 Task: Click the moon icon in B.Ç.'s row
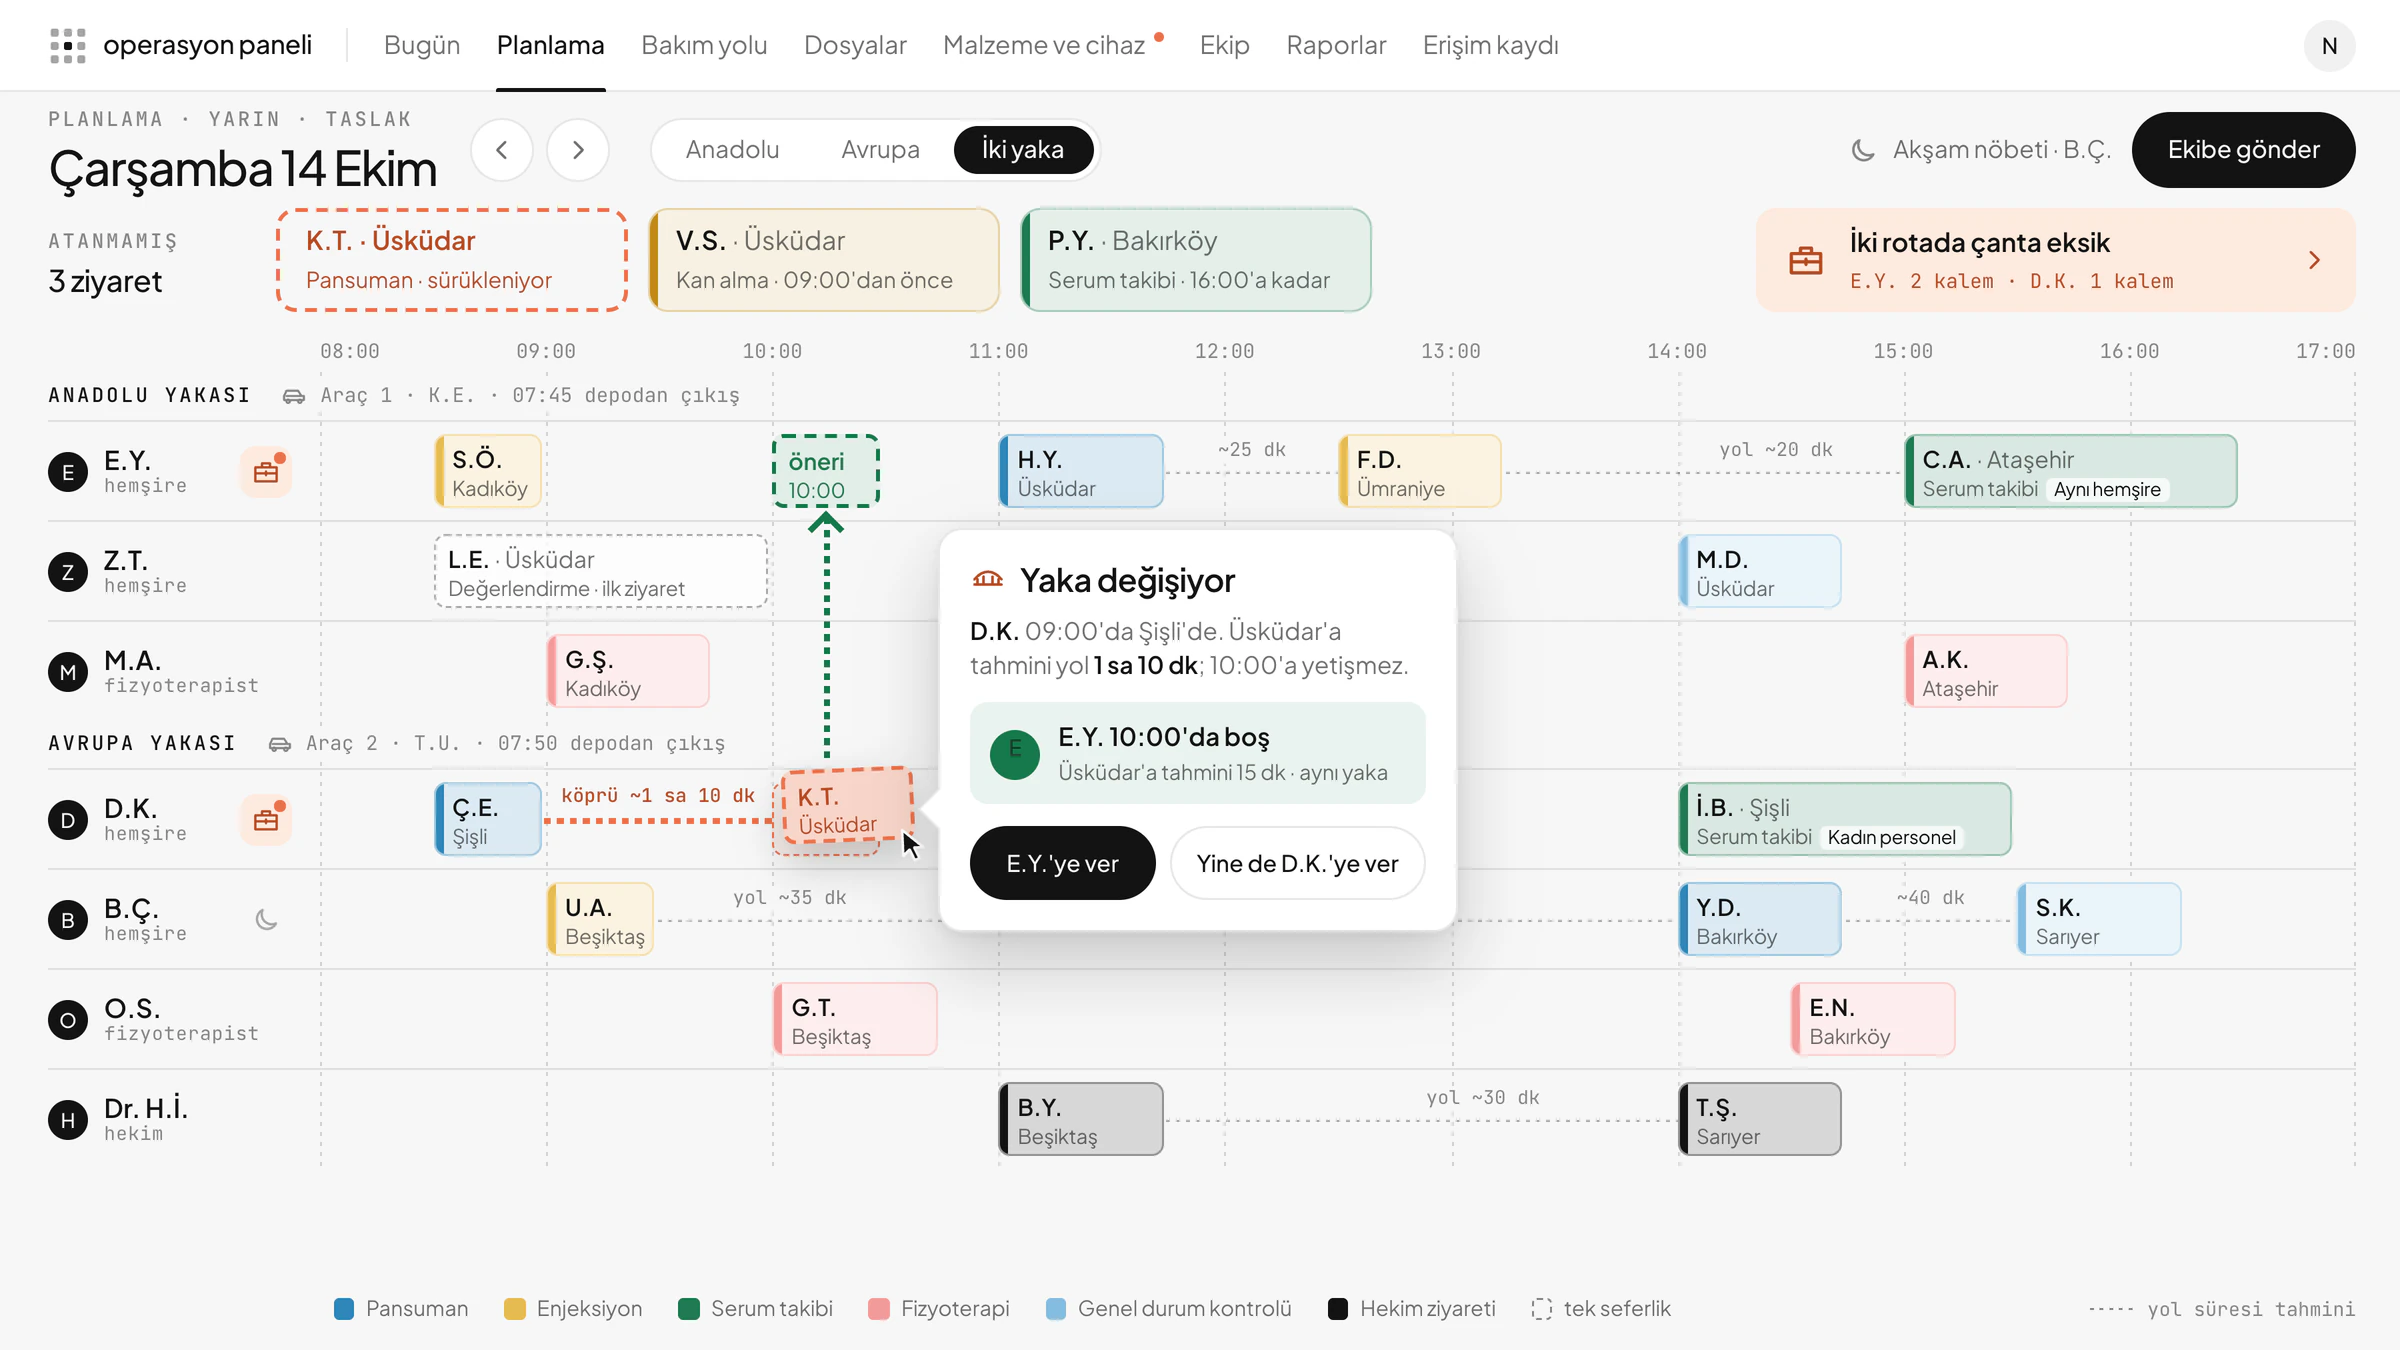point(266,919)
